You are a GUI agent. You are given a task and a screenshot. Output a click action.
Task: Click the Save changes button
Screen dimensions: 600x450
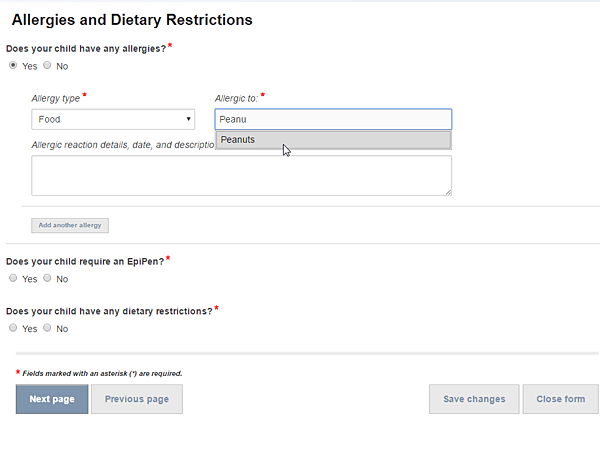[473, 399]
